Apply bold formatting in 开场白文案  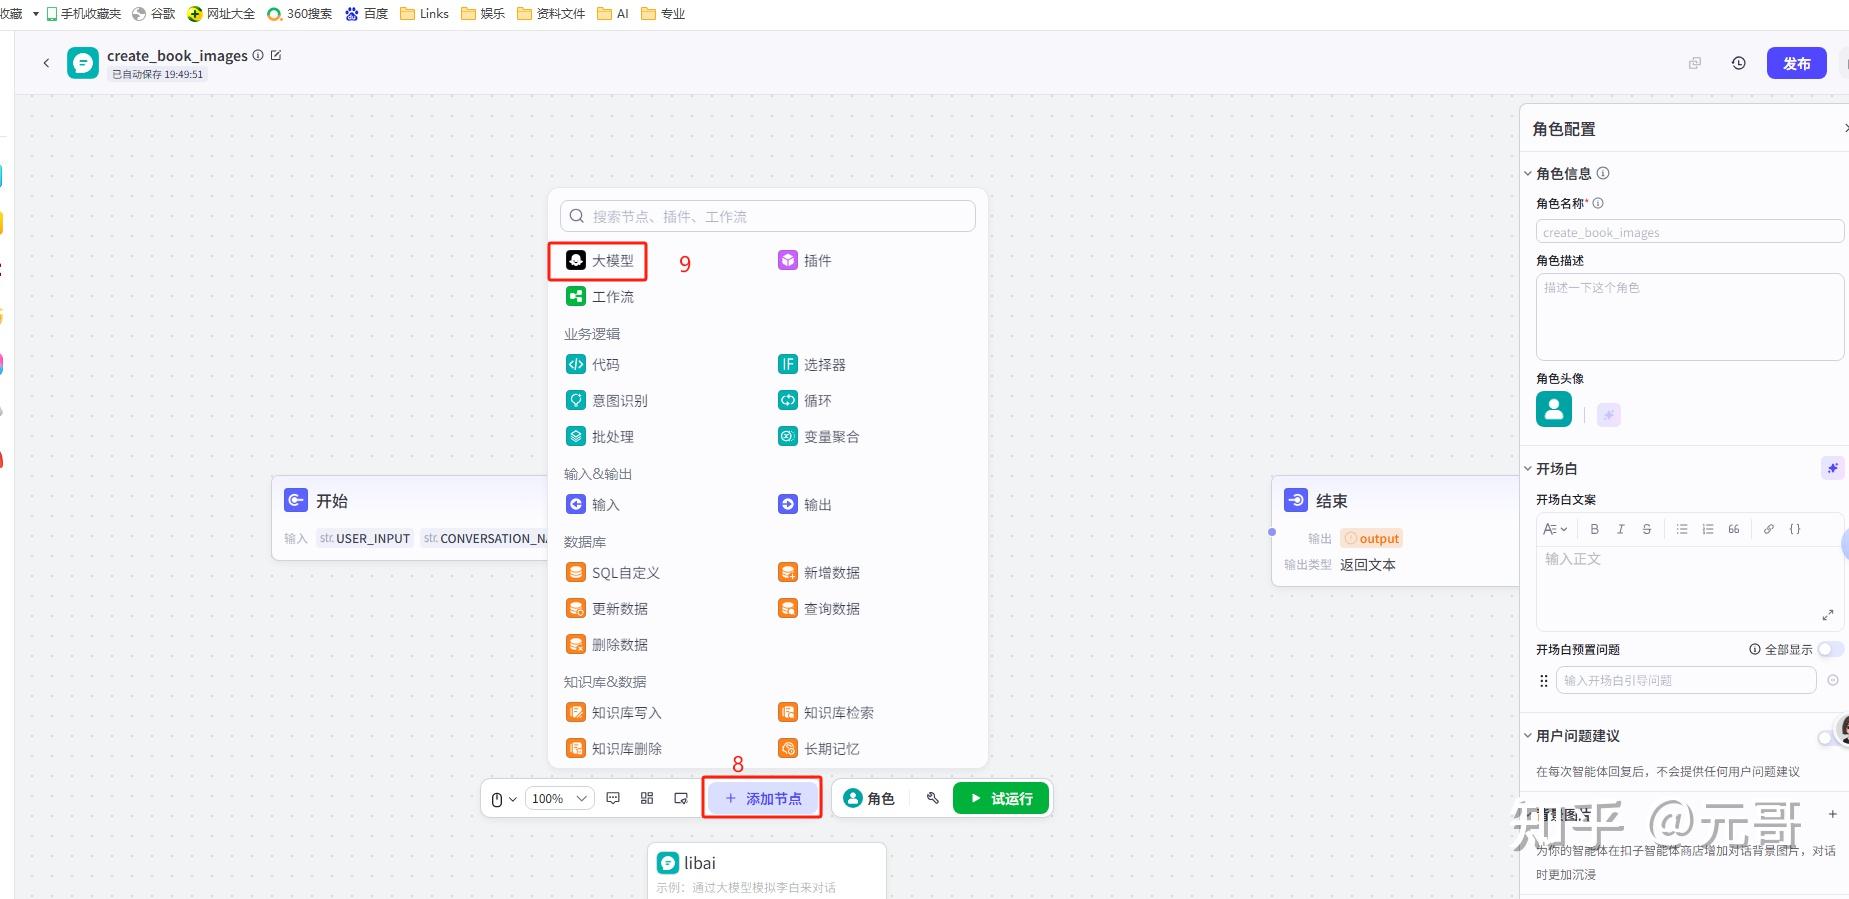pos(1594,529)
